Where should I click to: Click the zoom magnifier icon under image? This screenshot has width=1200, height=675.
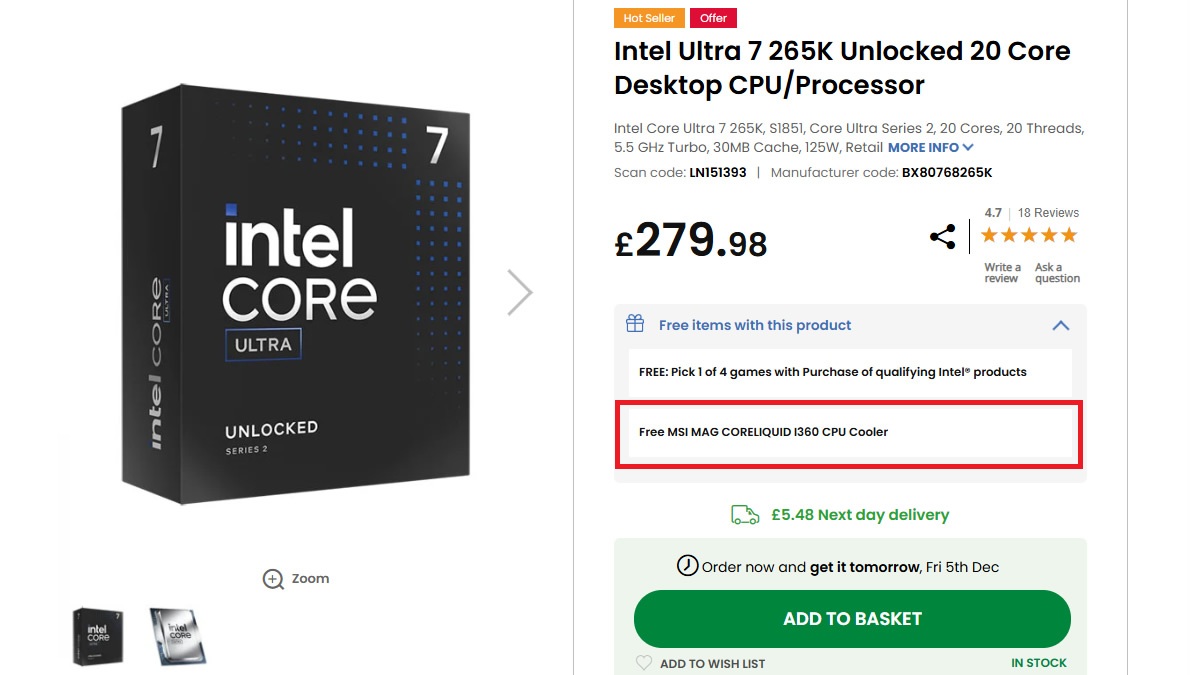click(273, 579)
